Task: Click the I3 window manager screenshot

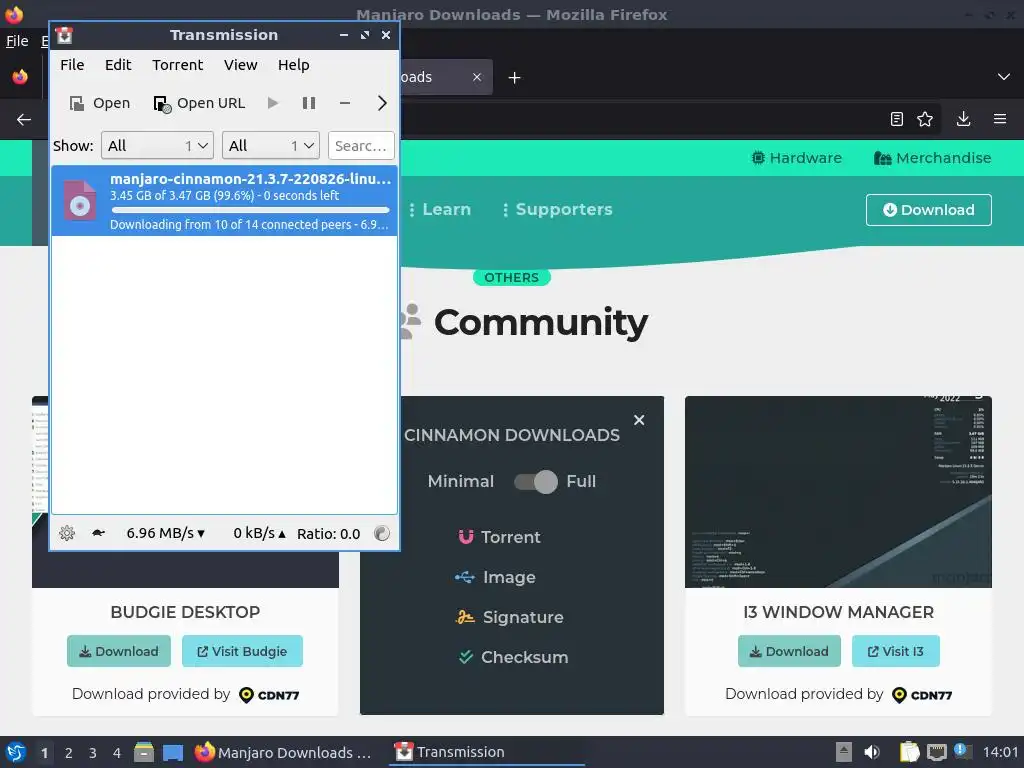Action: pyautogui.click(x=839, y=492)
